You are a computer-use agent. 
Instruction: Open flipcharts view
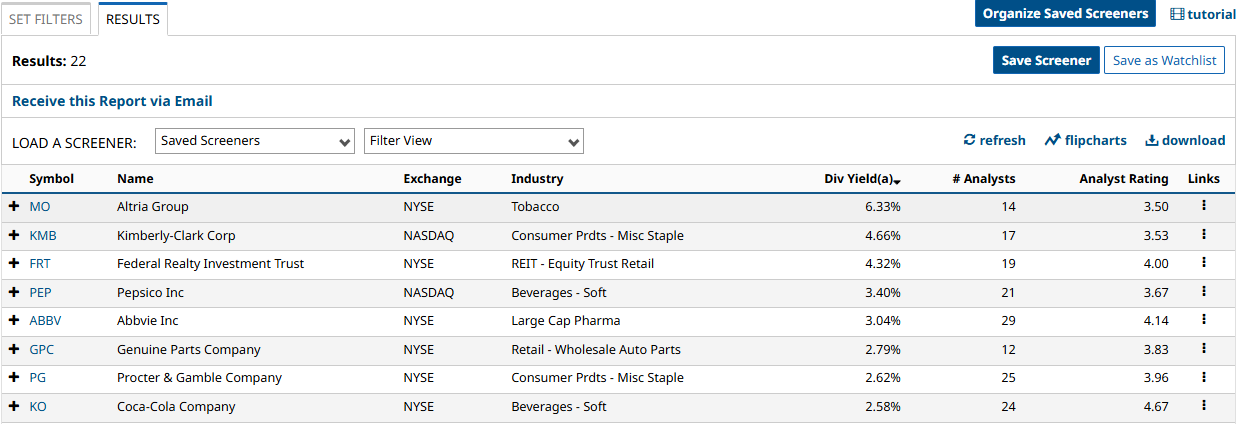pos(1085,141)
